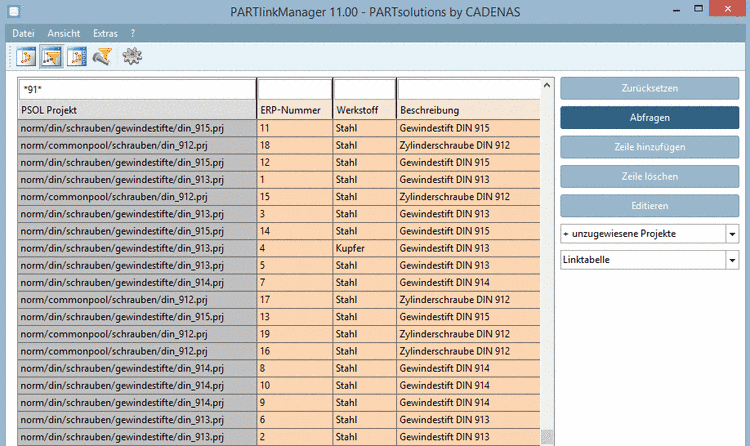
Task: Click the Zurücksetzen button
Action: pos(650,88)
